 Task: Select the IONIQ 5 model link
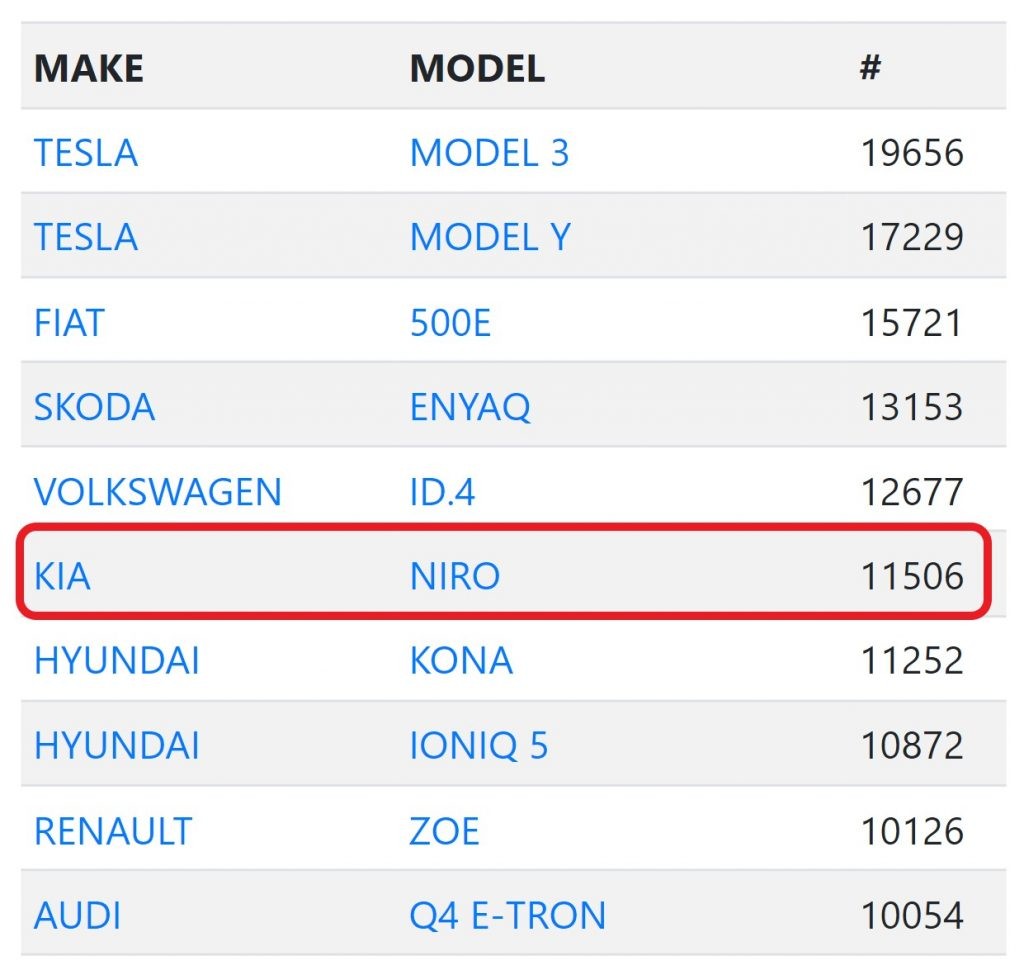[x=479, y=746]
